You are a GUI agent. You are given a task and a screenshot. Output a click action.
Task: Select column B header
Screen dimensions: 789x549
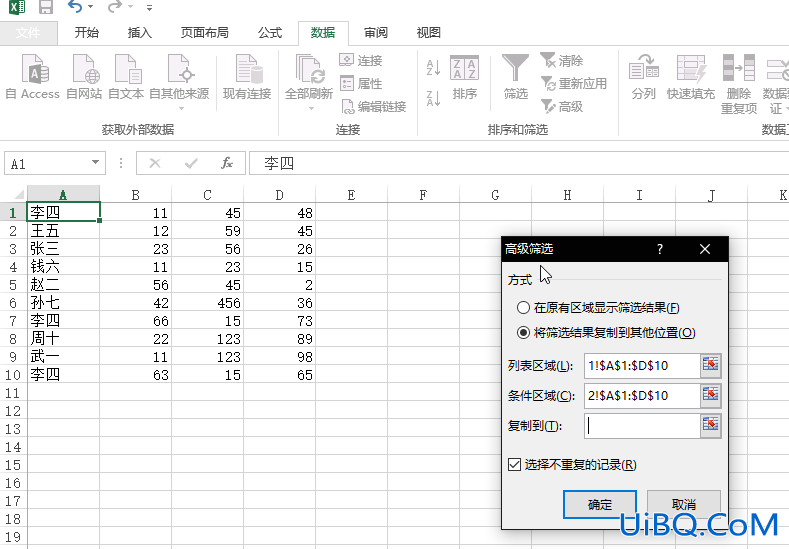[x=135, y=195]
